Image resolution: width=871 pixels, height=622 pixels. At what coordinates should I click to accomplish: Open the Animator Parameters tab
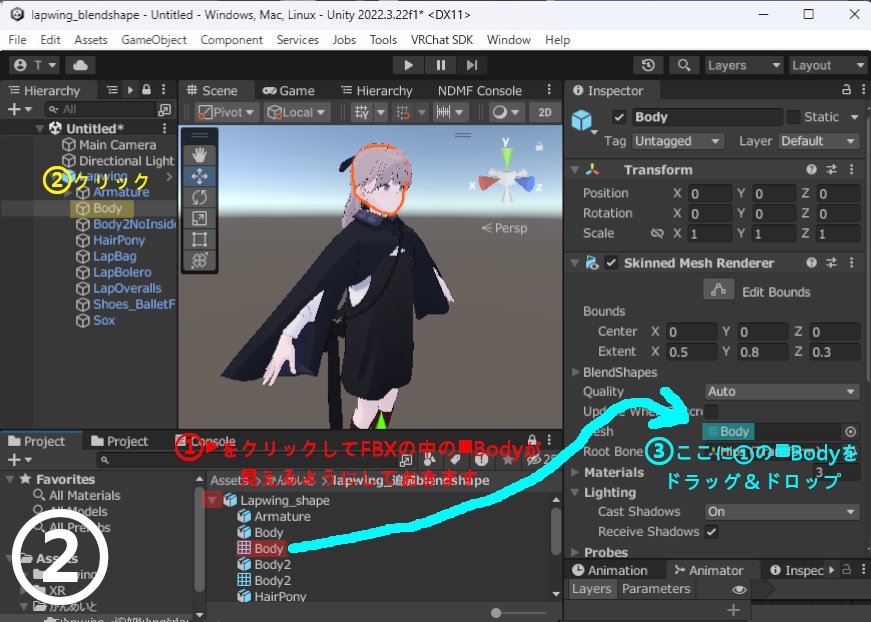(656, 589)
